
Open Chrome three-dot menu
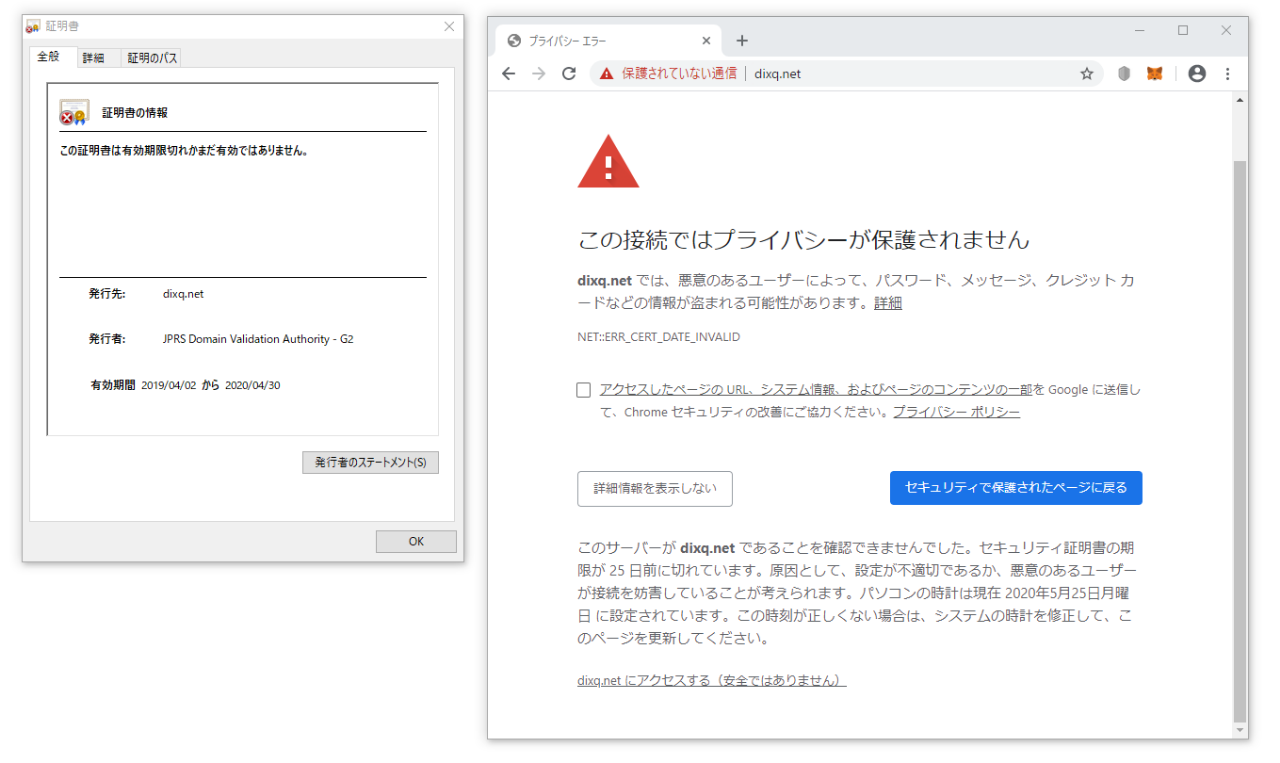click(x=1227, y=74)
